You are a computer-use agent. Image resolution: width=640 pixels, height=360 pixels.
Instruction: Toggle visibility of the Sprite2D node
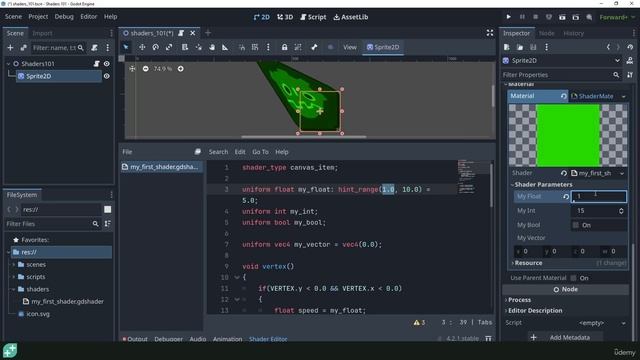click(x=107, y=76)
